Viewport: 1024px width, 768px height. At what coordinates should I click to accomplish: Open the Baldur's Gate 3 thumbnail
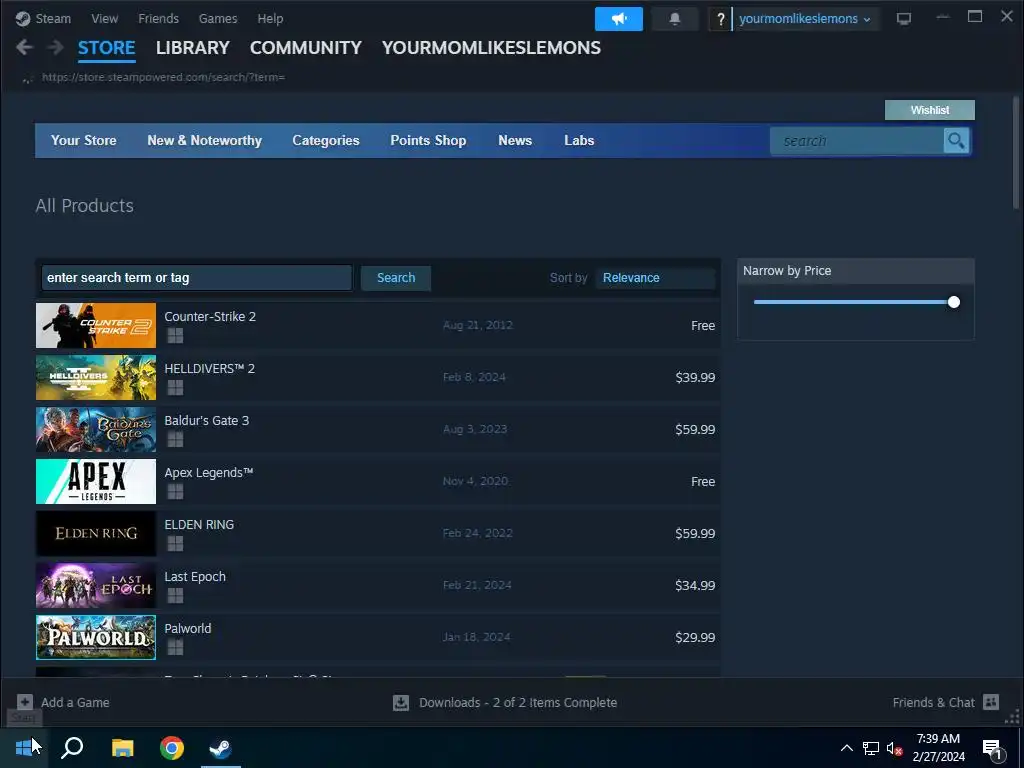coord(96,430)
